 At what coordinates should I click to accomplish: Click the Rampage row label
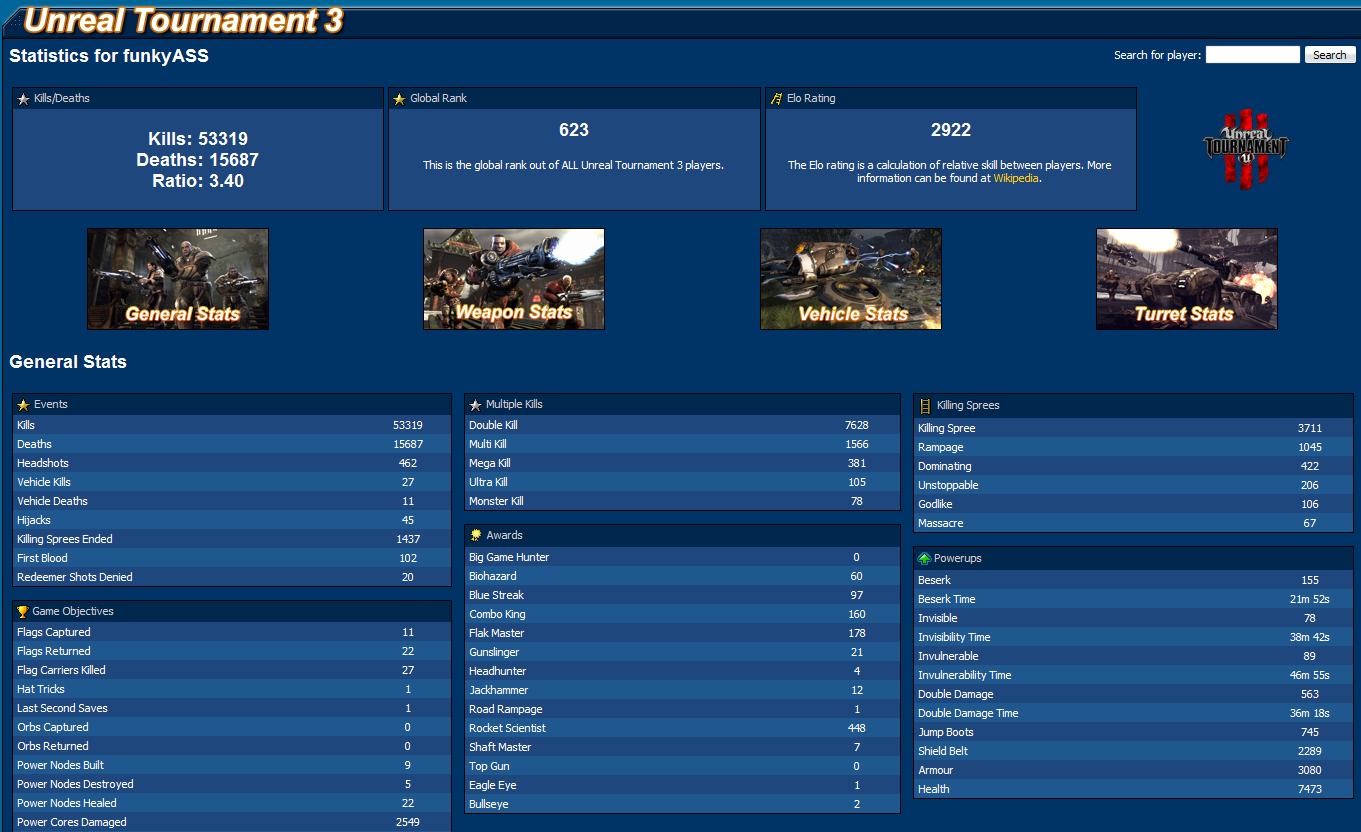pos(941,447)
